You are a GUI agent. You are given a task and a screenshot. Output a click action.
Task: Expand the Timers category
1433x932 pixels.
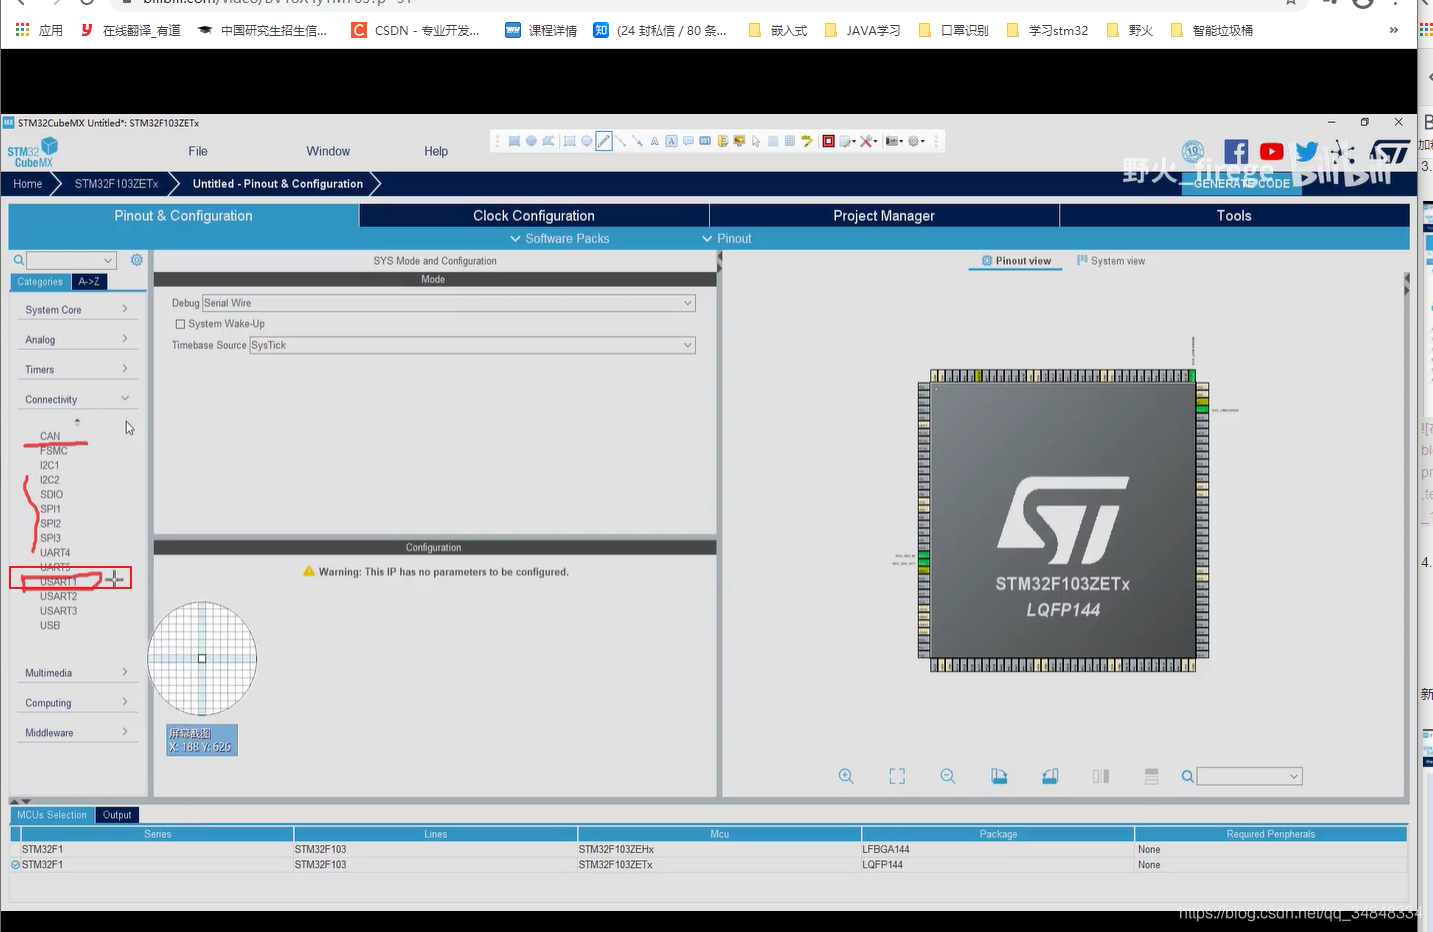click(x=77, y=370)
